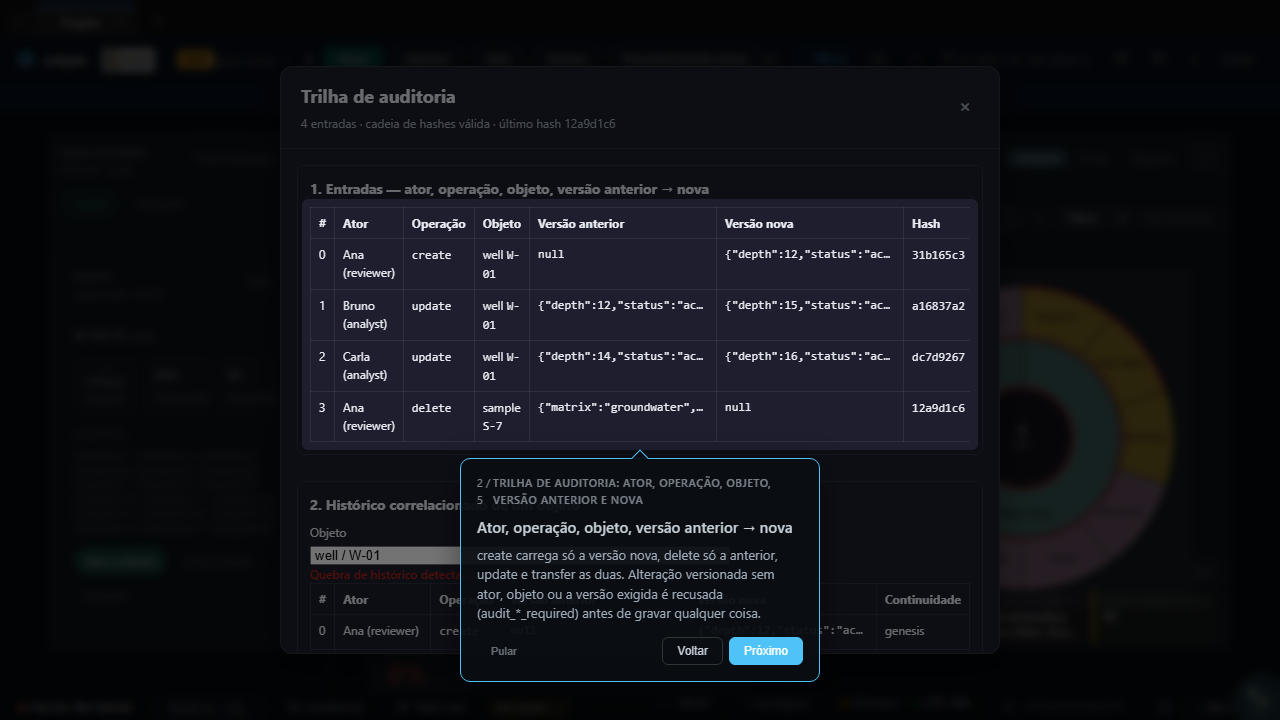Go back with the Voltar button
Image resolution: width=1280 pixels, height=720 pixels.
pos(692,651)
